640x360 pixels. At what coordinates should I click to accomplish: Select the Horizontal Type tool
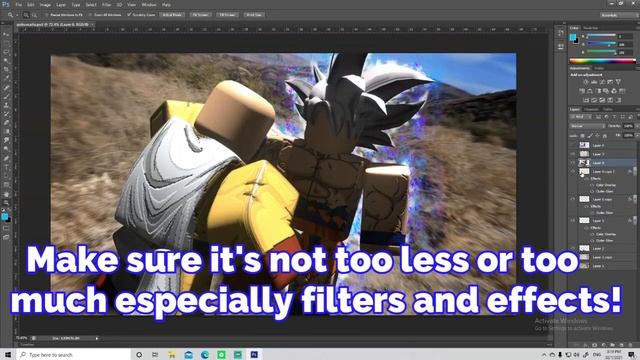pyautogui.click(x=6, y=167)
